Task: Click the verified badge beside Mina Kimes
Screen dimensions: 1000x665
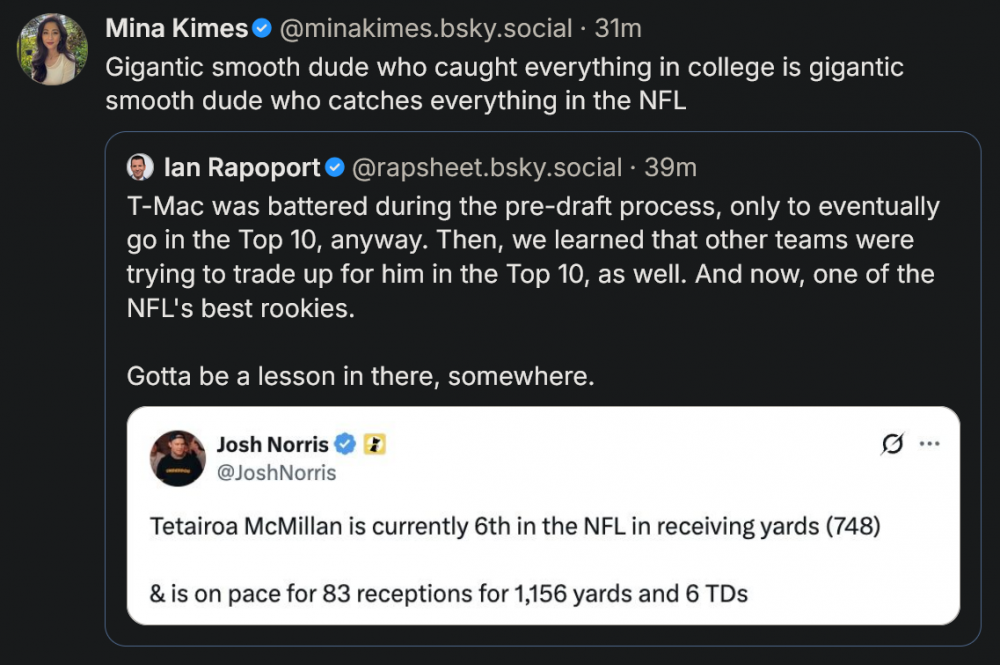Action: click(261, 29)
